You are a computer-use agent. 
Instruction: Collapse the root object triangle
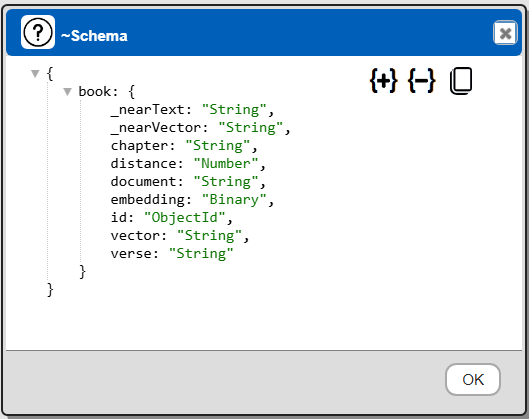pos(35,73)
